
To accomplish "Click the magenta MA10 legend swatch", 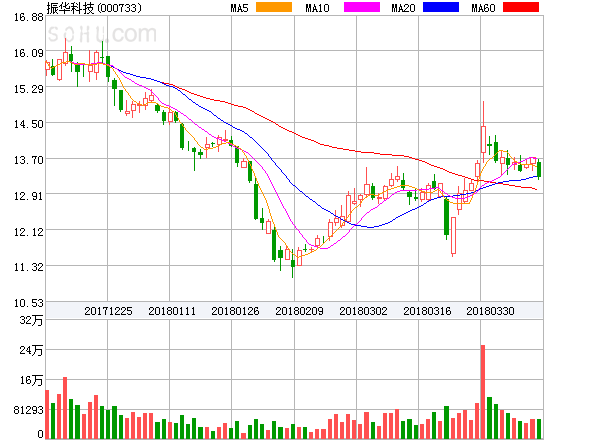I will point(362,7).
